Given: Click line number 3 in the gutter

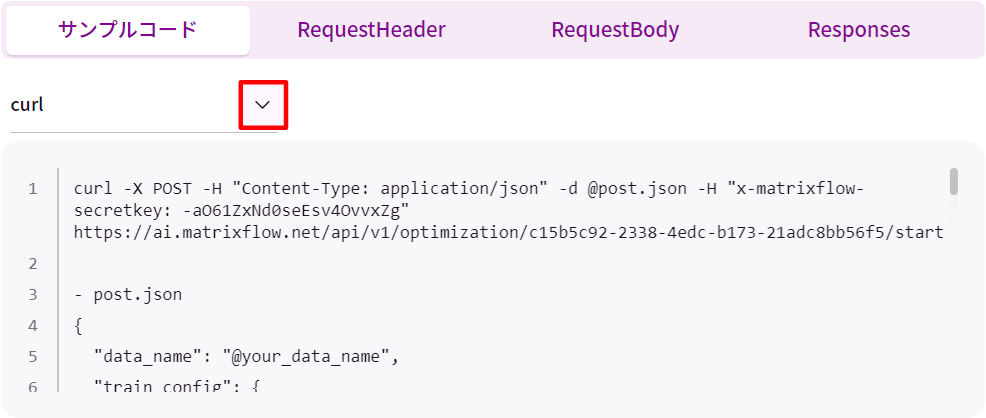Looking at the screenshot, I should click(x=33, y=295).
